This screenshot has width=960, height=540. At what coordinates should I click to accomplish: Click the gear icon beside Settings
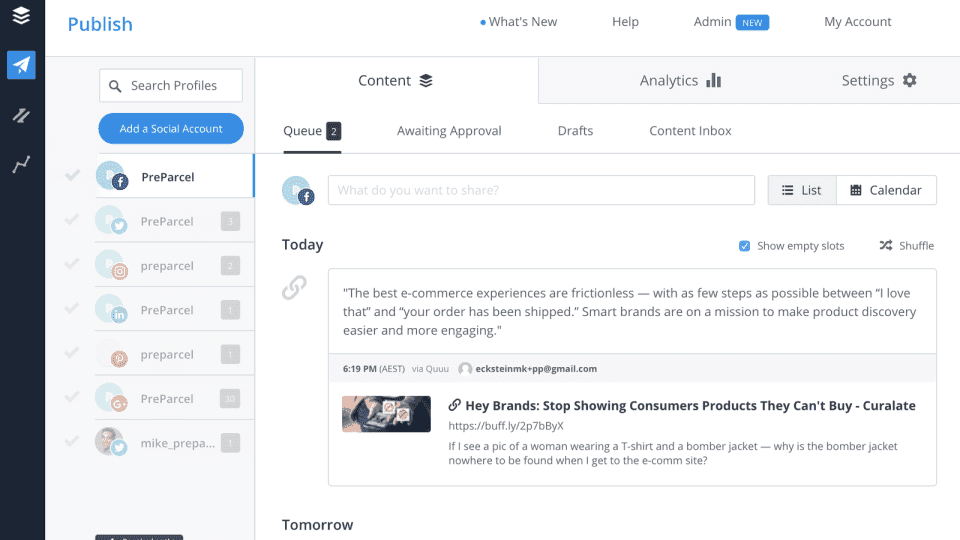coord(910,80)
